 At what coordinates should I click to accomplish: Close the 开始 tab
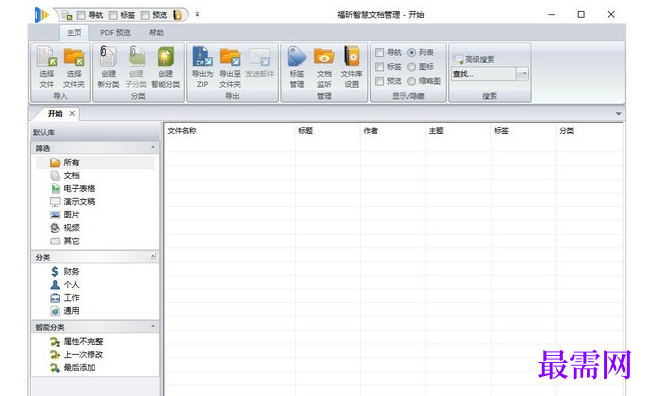72,113
